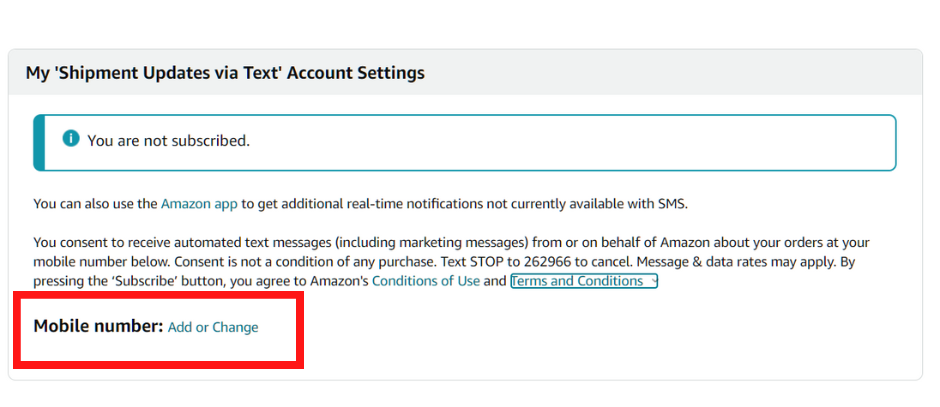Screen dimensions: 940x407
Task: Open the Conditions of Use link
Action: pos(425,281)
